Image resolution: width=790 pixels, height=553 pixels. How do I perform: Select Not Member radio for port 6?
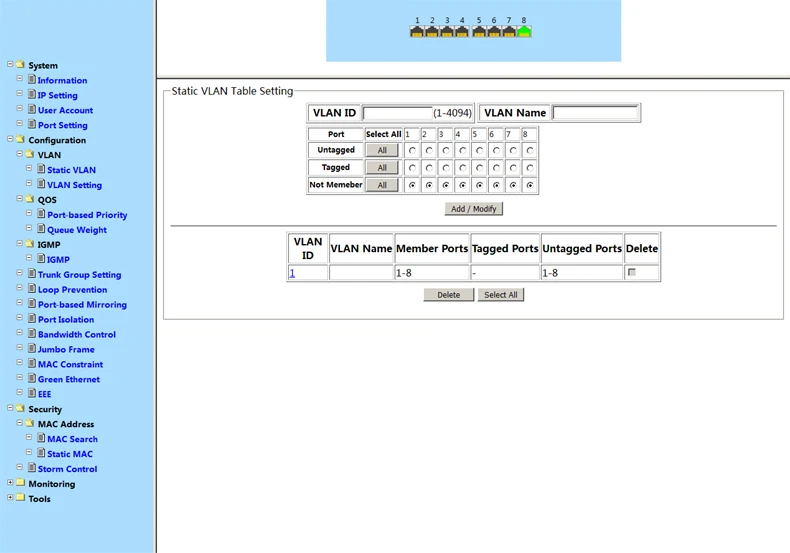tap(496, 185)
